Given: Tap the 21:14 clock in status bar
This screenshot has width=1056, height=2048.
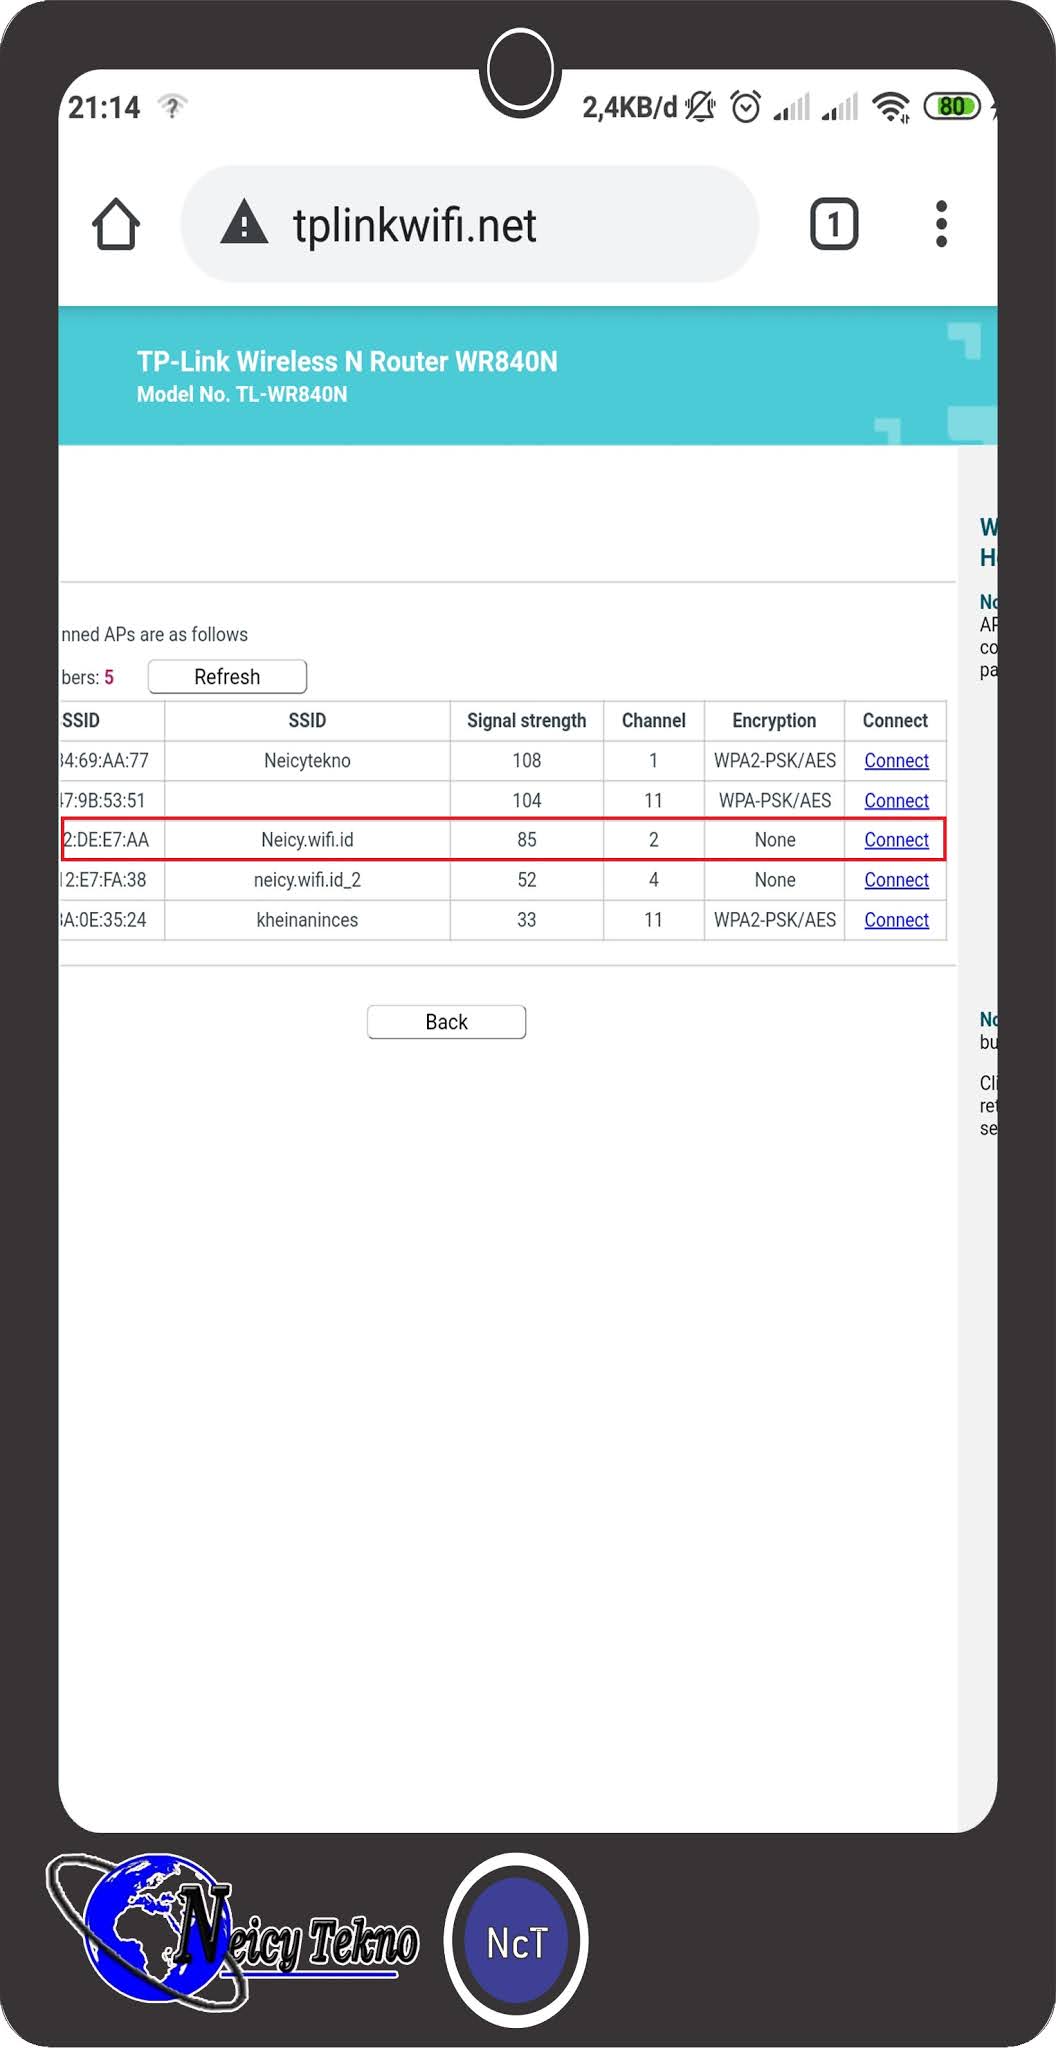Looking at the screenshot, I should pyautogui.click(x=104, y=107).
